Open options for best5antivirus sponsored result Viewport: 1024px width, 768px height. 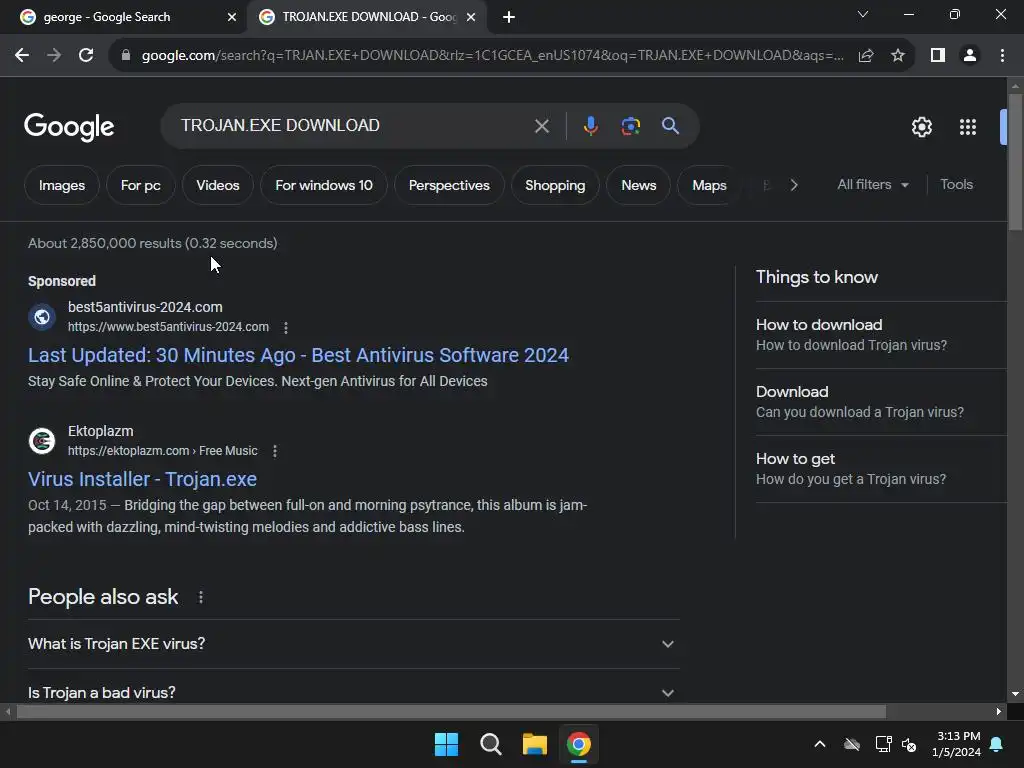pos(285,327)
